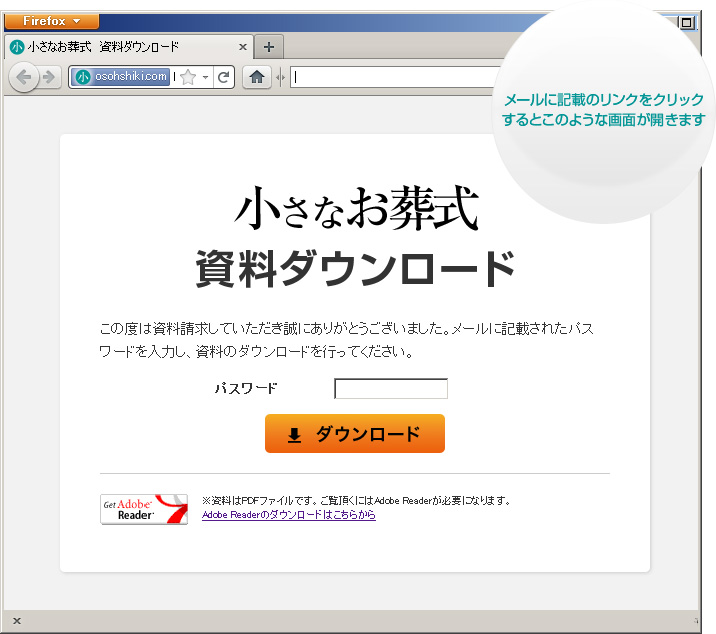Click the tab favicon for 小さなお葬式
Screen dimensions: 716x634
[x=17, y=47]
